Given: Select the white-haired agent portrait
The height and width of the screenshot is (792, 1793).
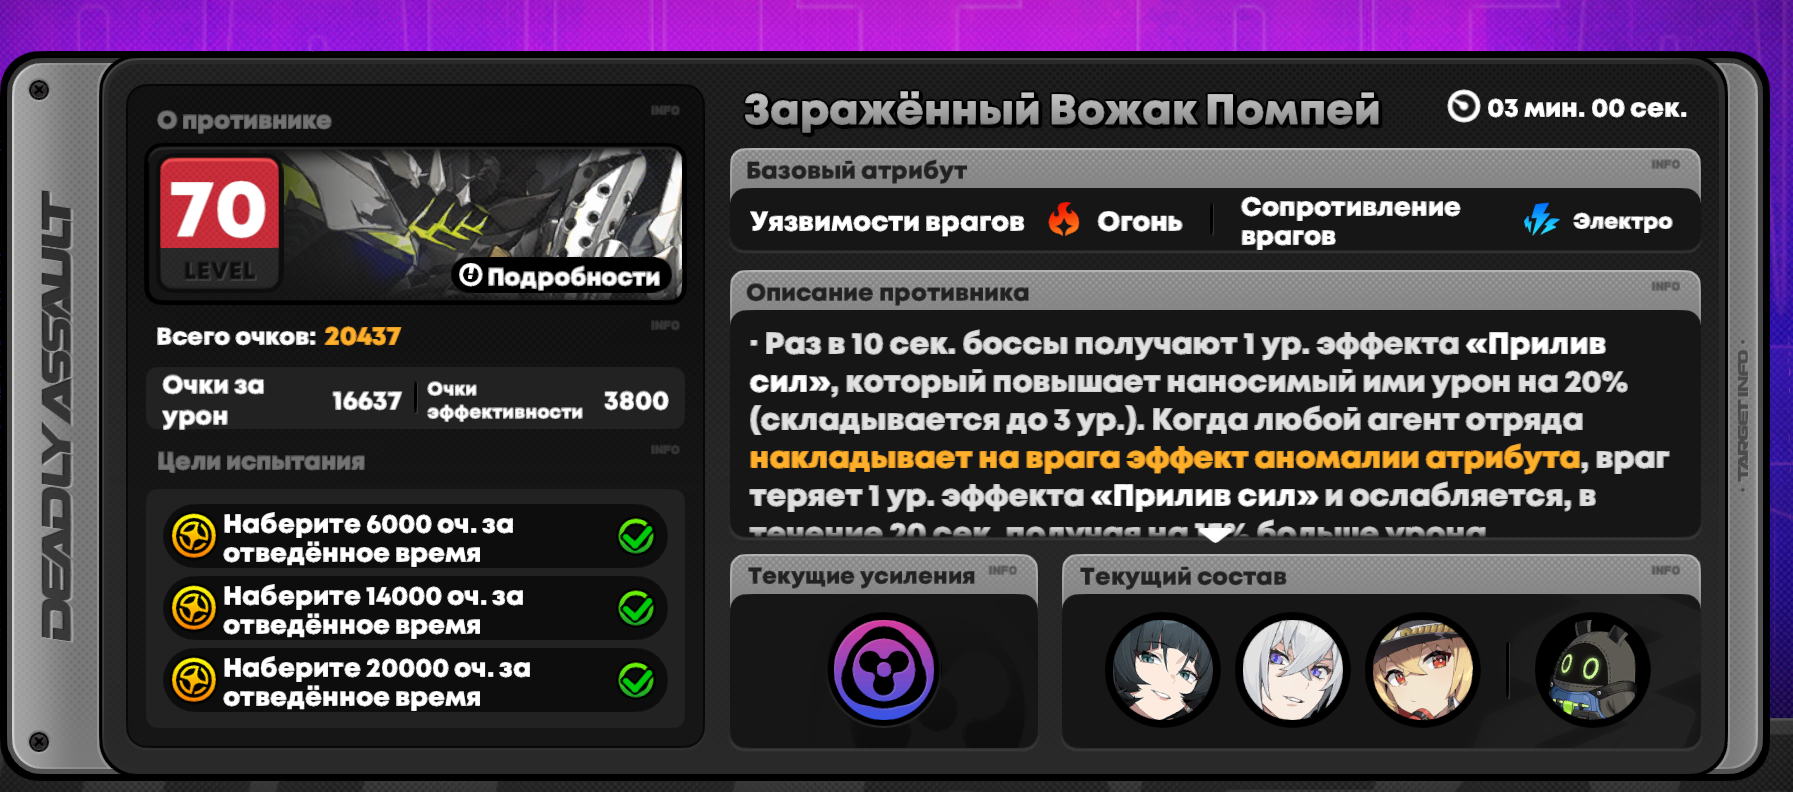Looking at the screenshot, I should point(1292,670).
